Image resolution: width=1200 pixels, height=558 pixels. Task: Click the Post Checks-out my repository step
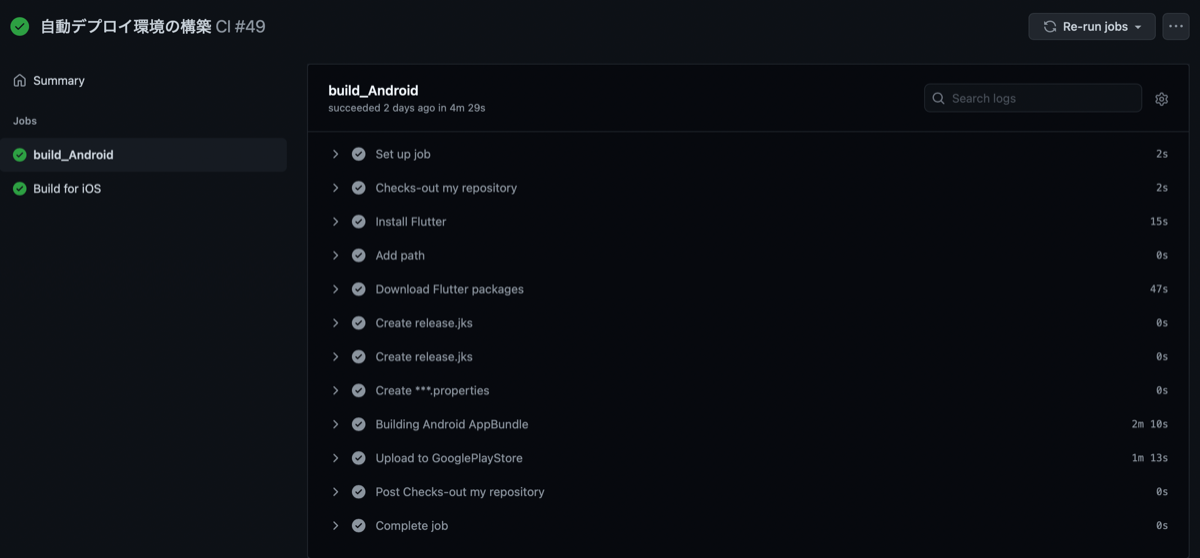tap(460, 492)
